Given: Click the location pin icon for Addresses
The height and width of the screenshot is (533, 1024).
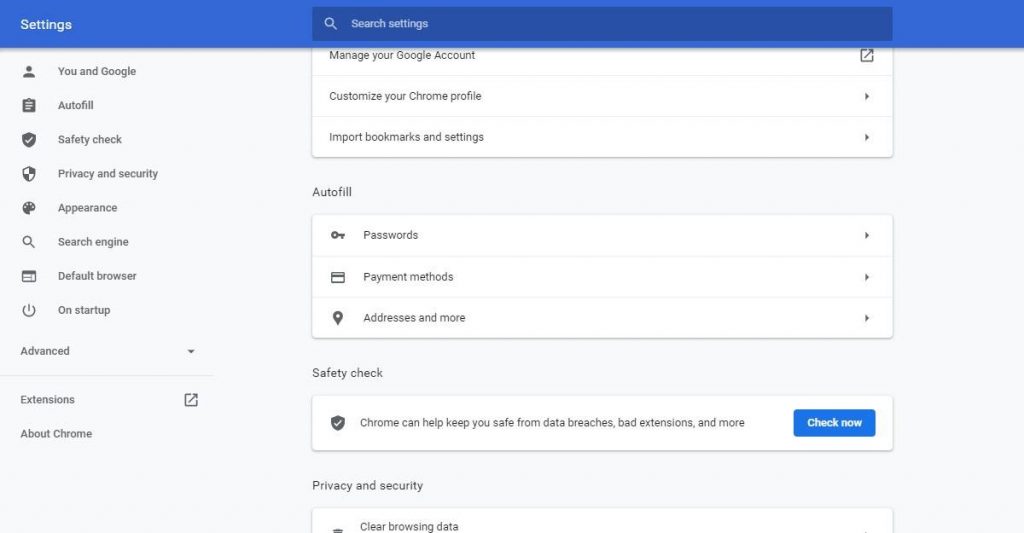Looking at the screenshot, I should 338,318.
